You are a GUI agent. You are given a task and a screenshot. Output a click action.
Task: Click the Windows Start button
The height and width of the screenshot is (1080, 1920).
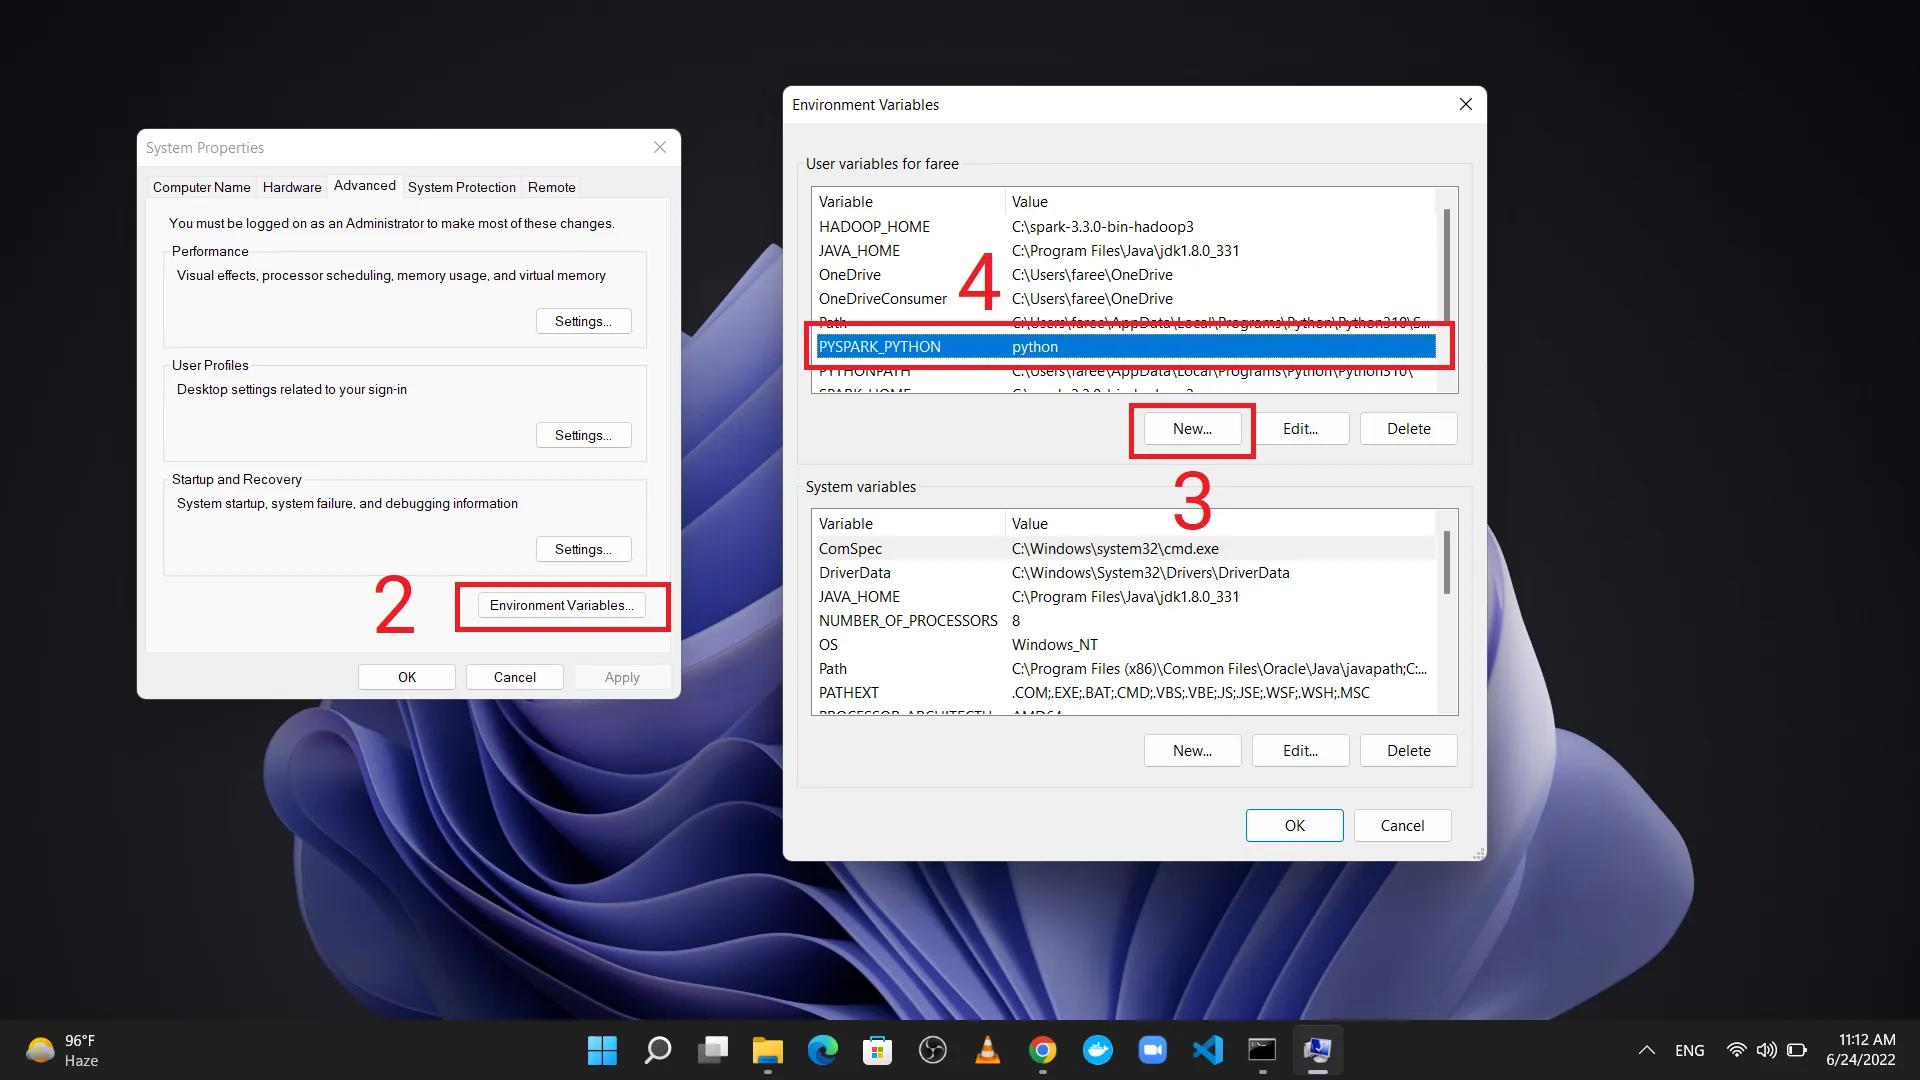[x=602, y=1050]
